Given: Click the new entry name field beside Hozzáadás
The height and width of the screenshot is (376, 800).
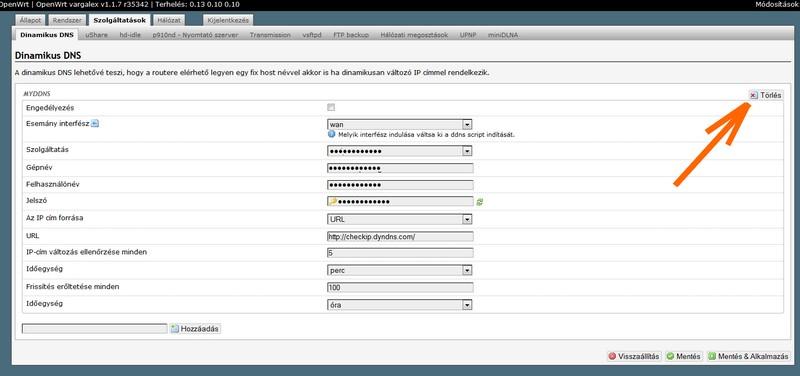Looking at the screenshot, I should pos(94,329).
